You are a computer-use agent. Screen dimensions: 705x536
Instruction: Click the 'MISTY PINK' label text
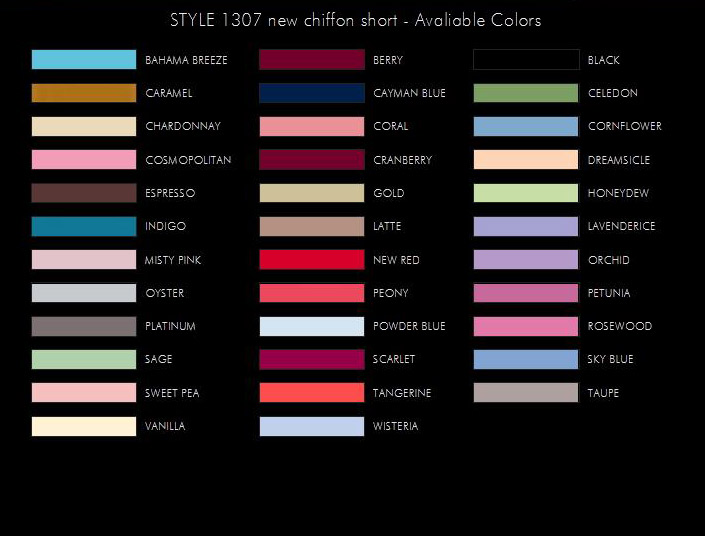[173, 260]
